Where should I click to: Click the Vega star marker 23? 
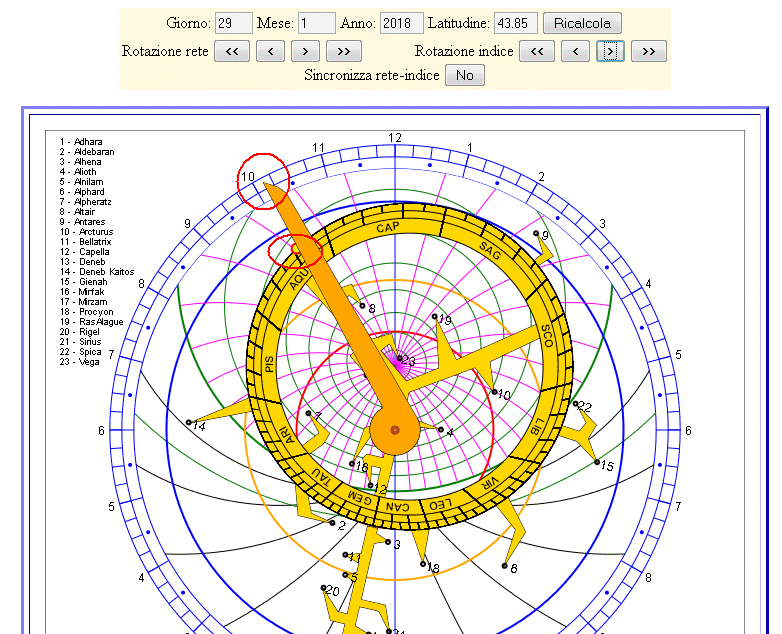399,358
